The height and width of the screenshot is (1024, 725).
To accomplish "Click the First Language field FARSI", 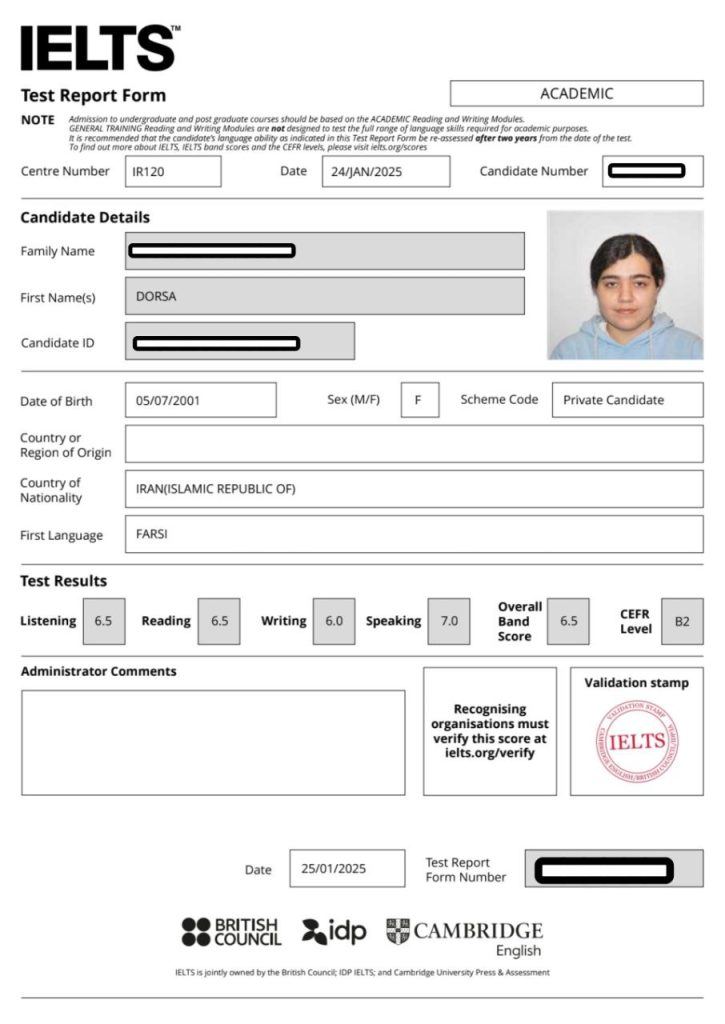I will pyautogui.click(x=414, y=534).
